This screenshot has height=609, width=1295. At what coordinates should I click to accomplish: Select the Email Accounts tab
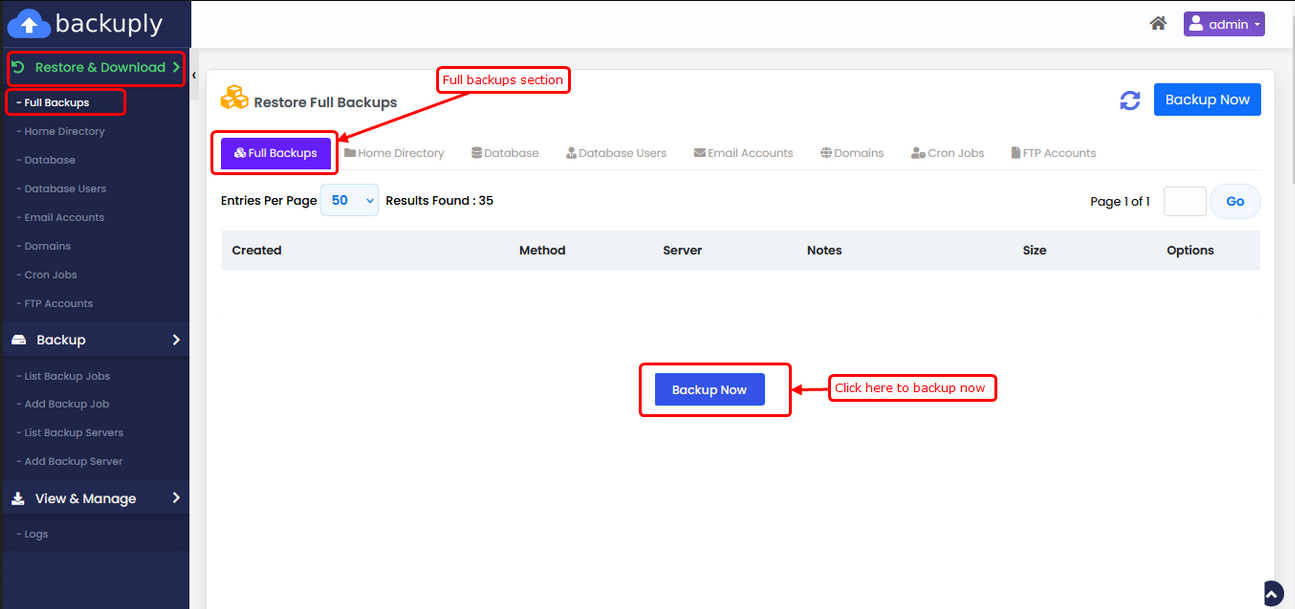pyautogui.click(x=743, y=154)
